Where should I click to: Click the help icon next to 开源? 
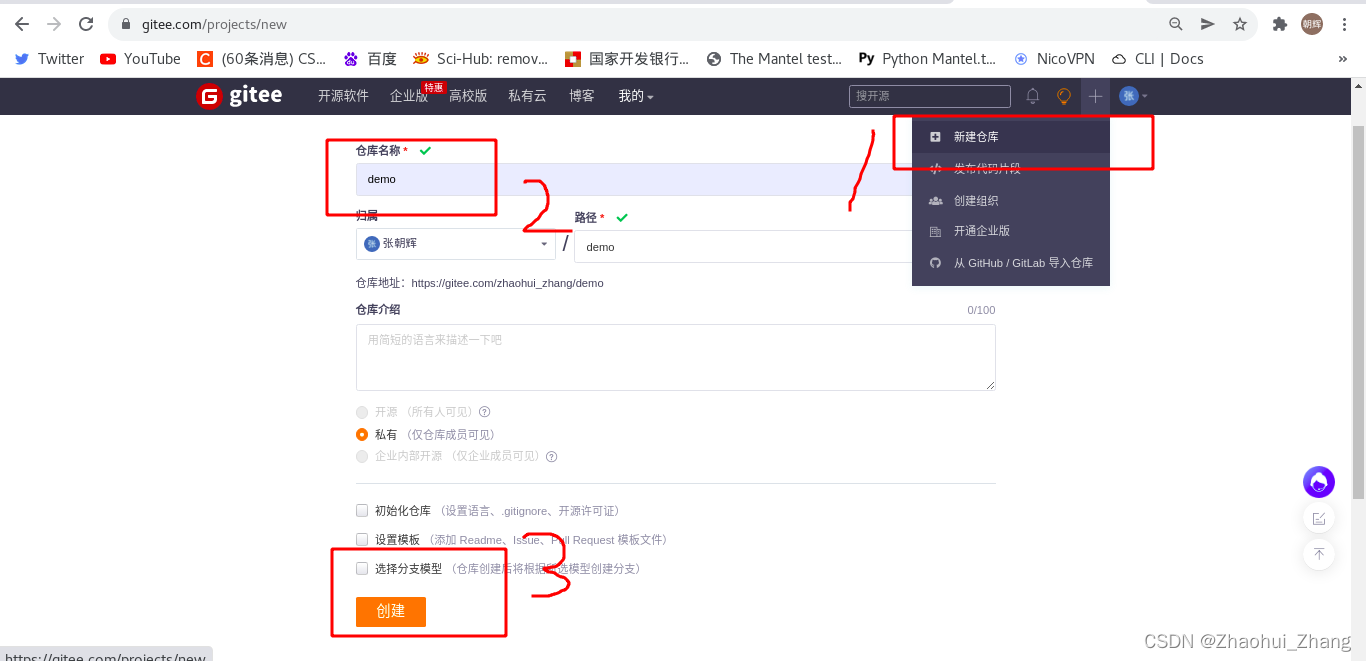pyautogui.click(x=484, y=412)
